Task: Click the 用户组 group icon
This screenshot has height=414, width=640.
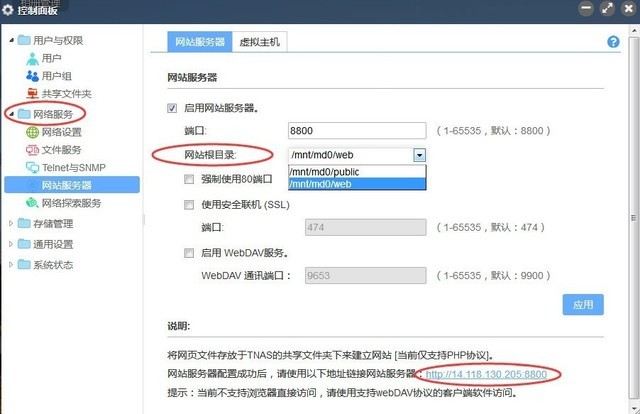Action: [x=32, y=76]
